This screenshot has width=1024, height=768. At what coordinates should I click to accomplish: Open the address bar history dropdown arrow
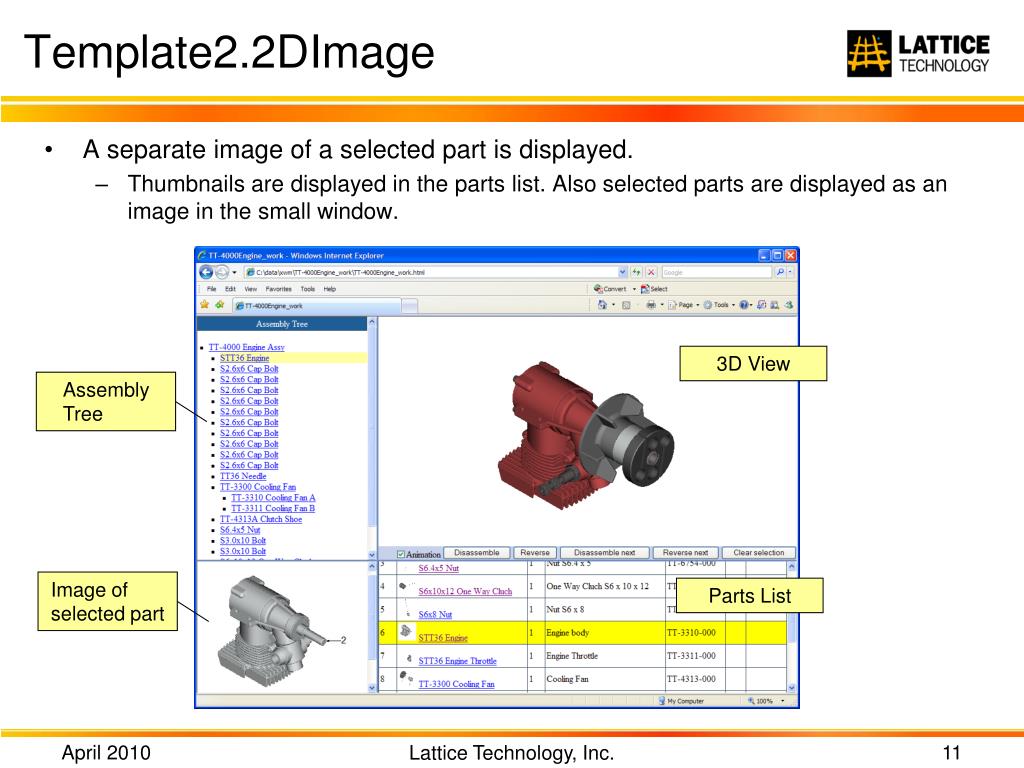point(622,272)
